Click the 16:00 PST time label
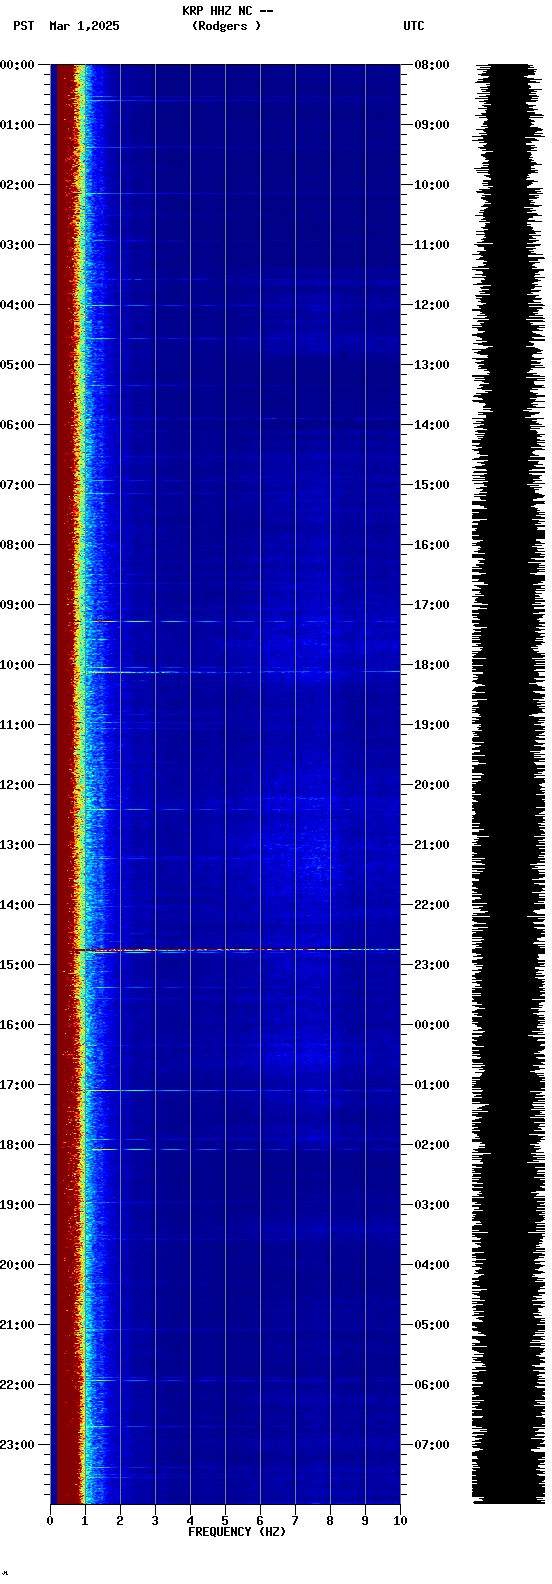Screen dimensions: 552x1584 pos(18,1025)
